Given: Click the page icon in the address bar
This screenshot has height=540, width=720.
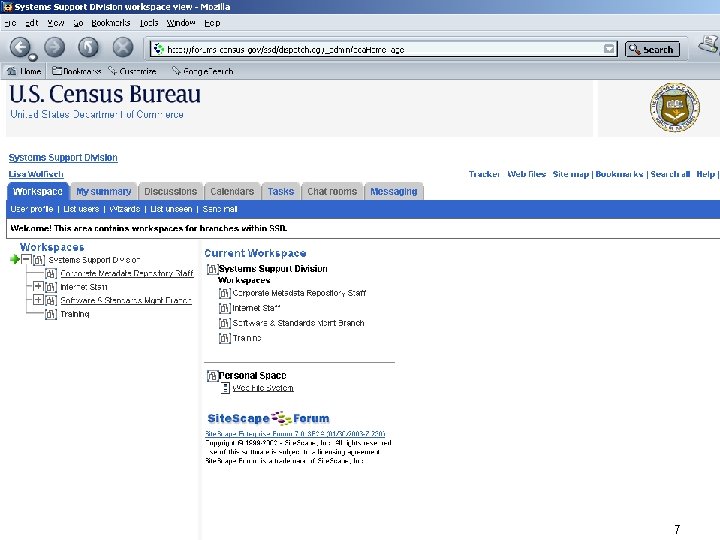Looking at the screenshot, I should click(x=158, y=49).
